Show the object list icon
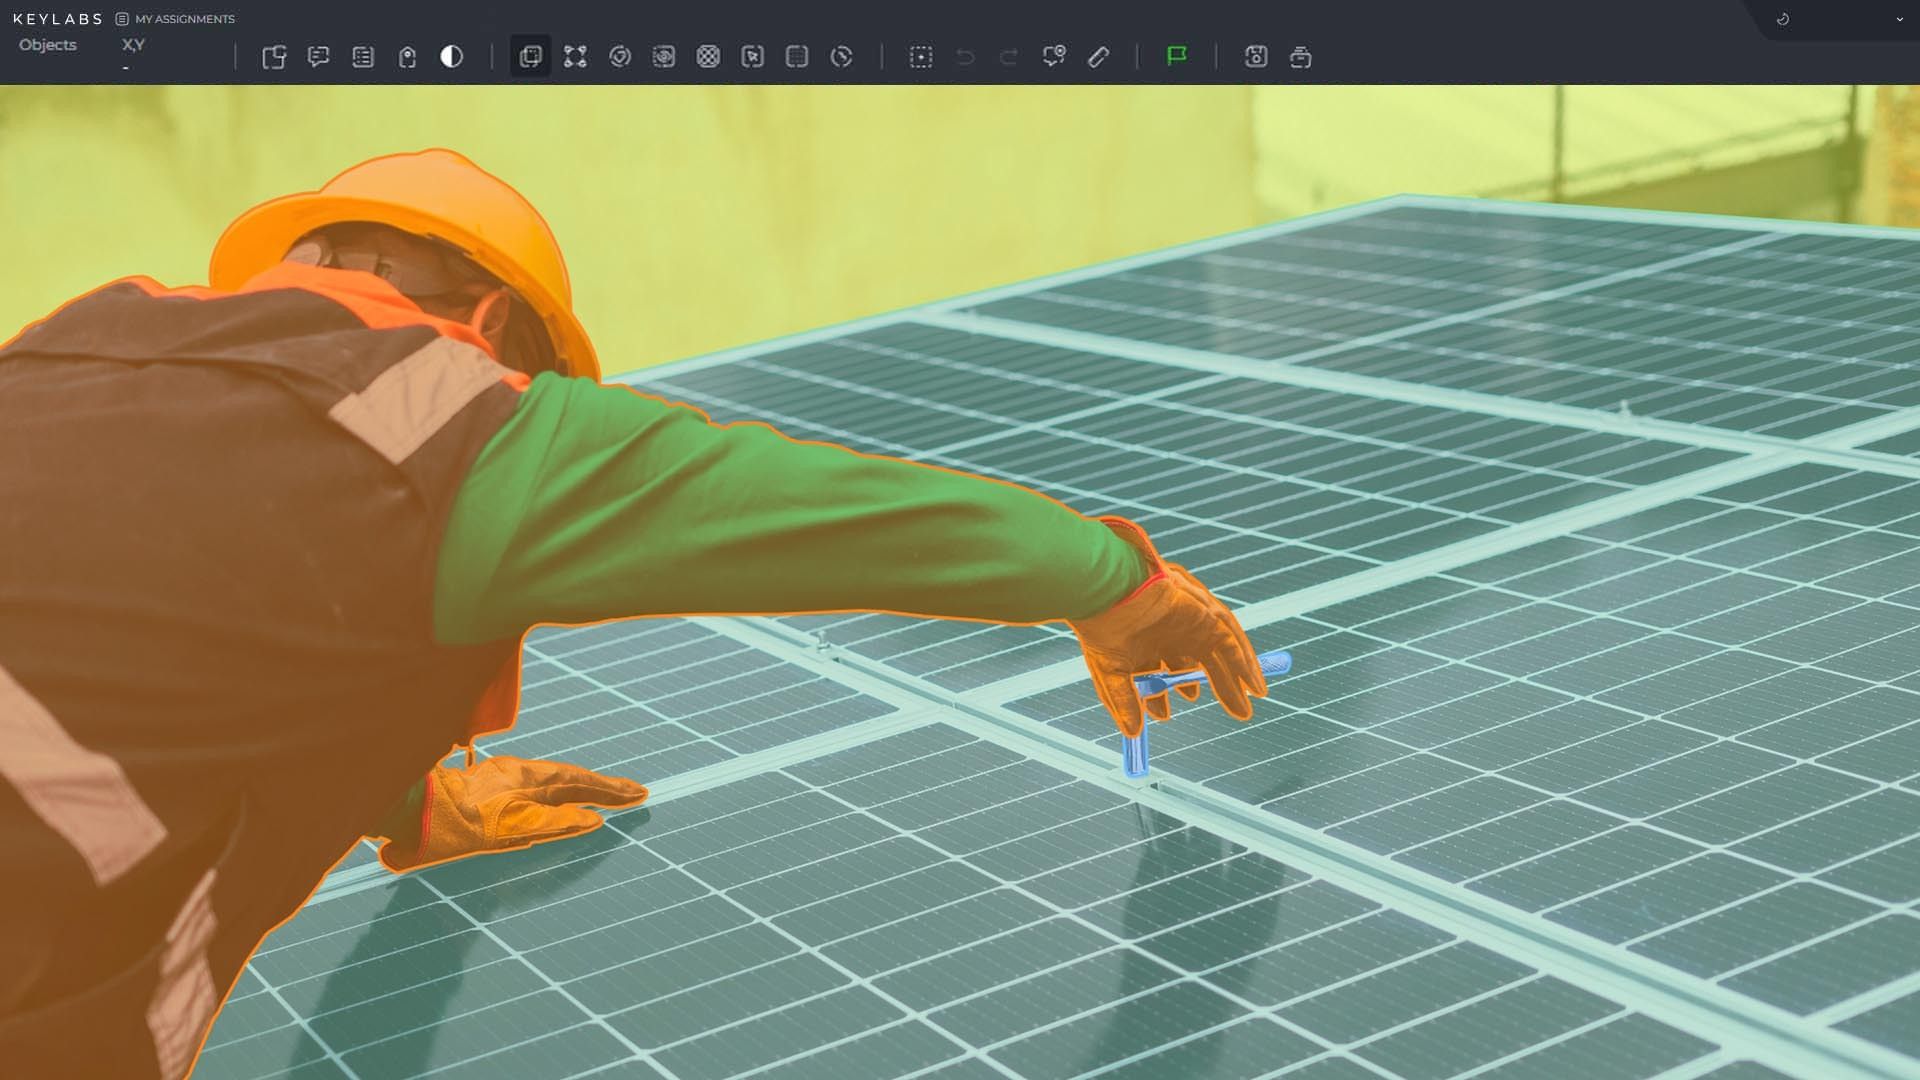The image size is (1920, 1080). point(363,57)
